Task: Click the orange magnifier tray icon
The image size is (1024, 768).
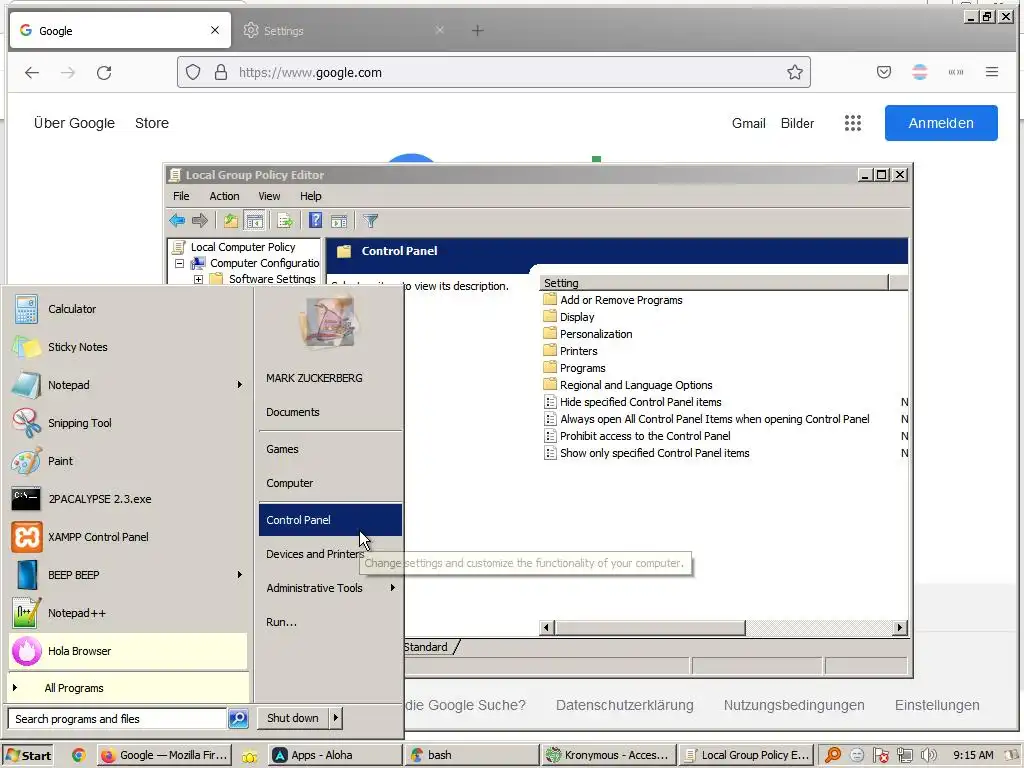Action: point(833,755)
